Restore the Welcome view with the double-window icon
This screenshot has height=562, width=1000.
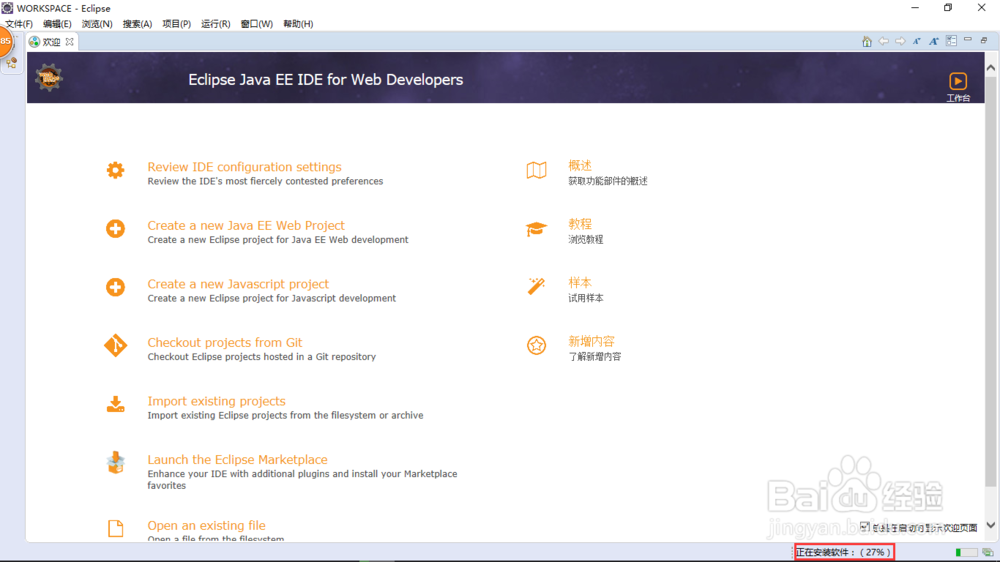(x=984, y=40)
